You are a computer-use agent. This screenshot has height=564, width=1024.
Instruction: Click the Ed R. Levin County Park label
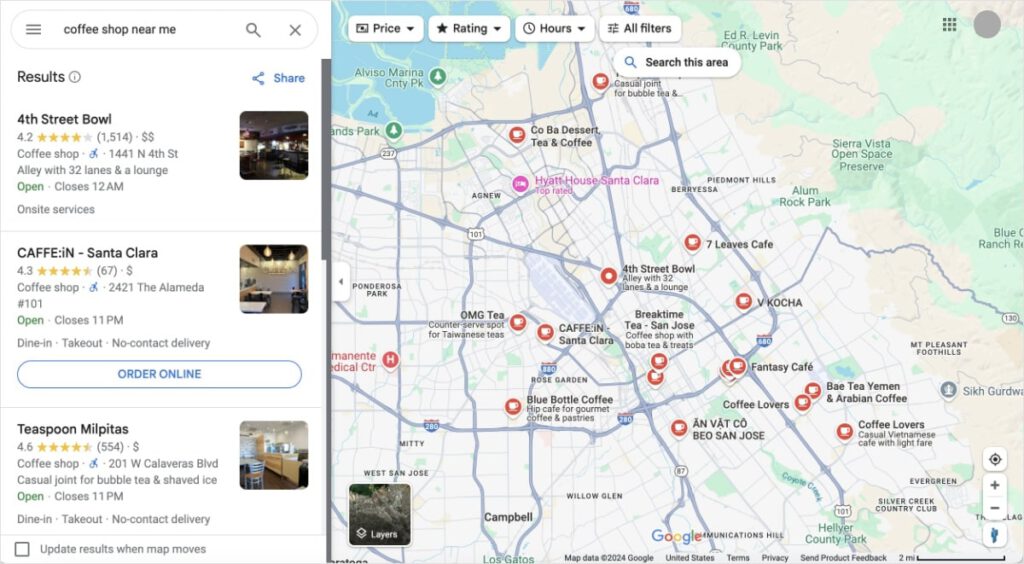click(752, 40)
